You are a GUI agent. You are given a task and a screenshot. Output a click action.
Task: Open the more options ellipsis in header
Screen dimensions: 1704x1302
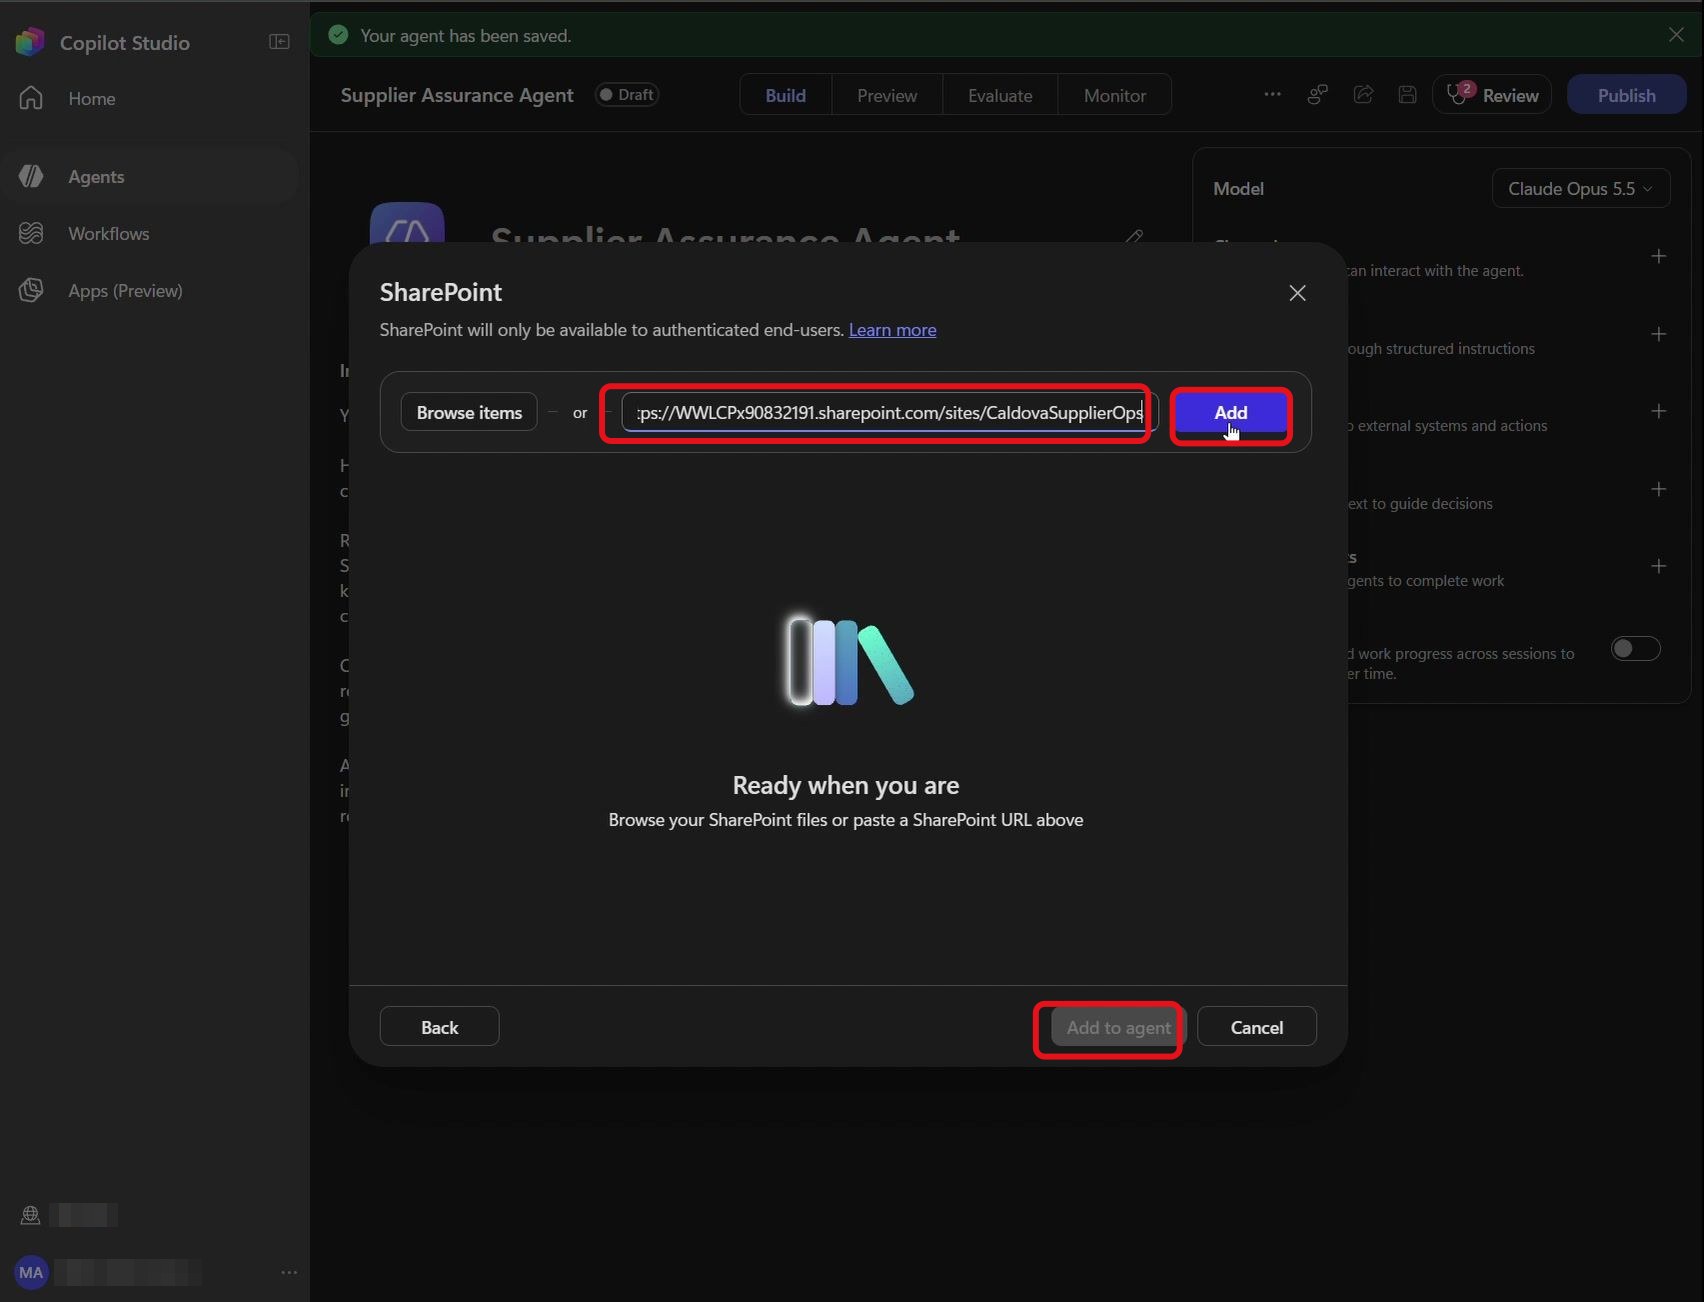pyautogui.click(x=1272, y=94)
